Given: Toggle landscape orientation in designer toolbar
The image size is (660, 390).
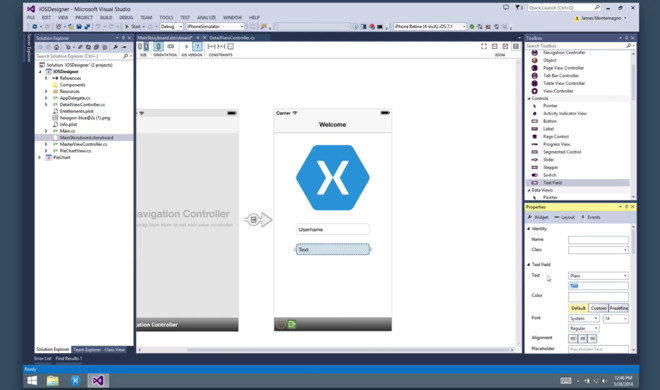Looking at the screenshot, I should click(170, 46).
